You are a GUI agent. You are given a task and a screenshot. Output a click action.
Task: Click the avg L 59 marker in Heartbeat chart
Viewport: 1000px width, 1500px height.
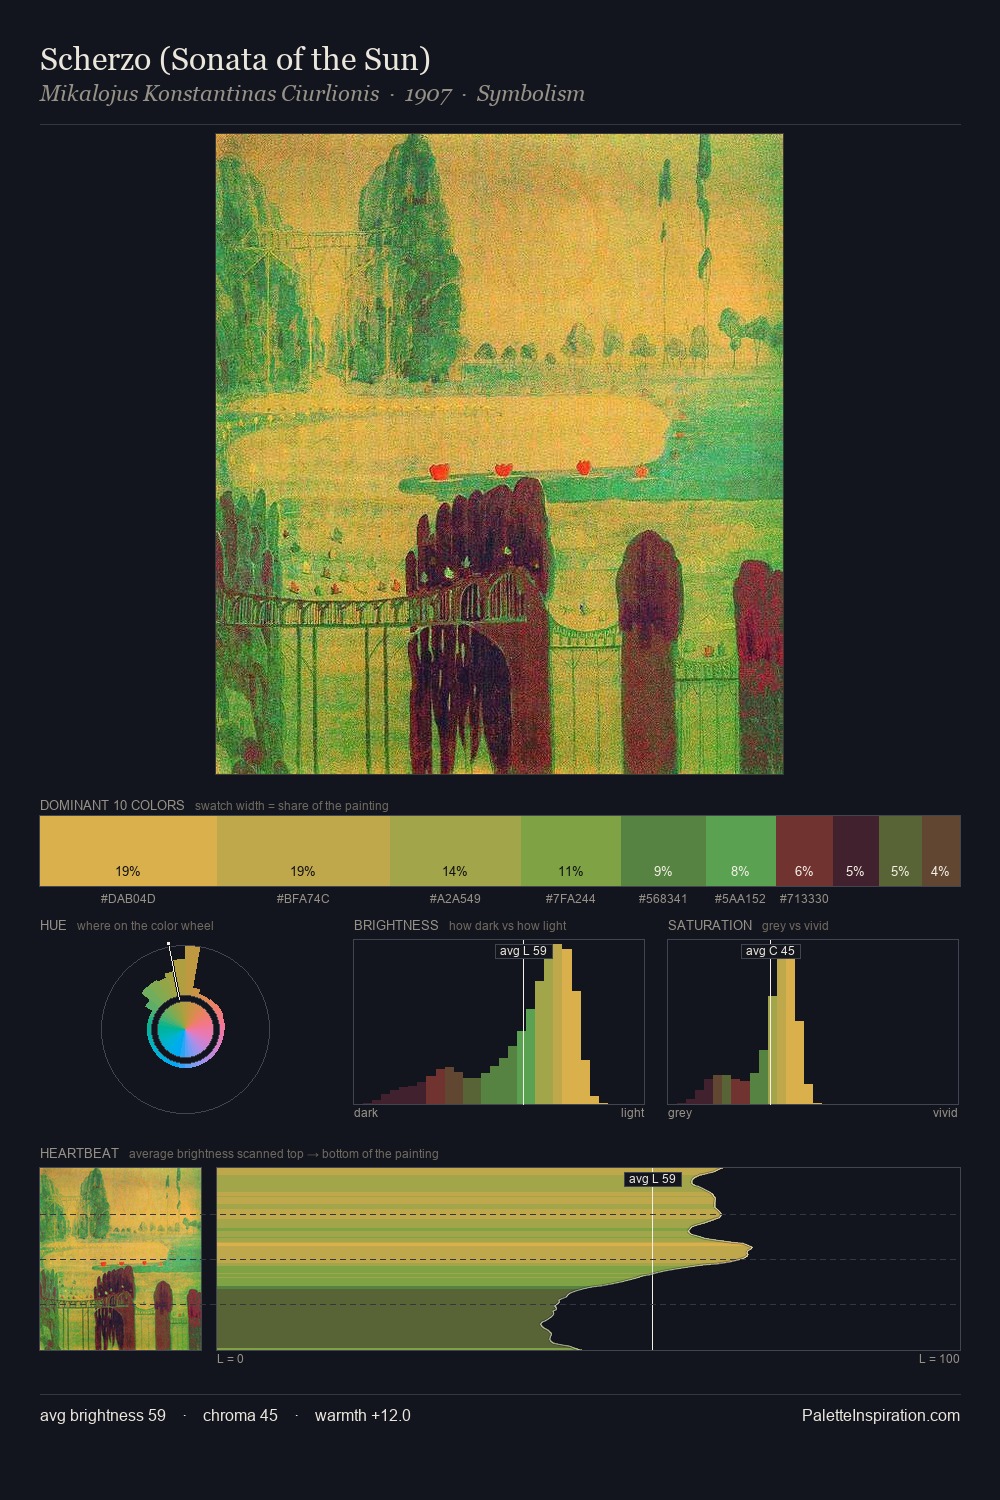tap(652, 1179)
